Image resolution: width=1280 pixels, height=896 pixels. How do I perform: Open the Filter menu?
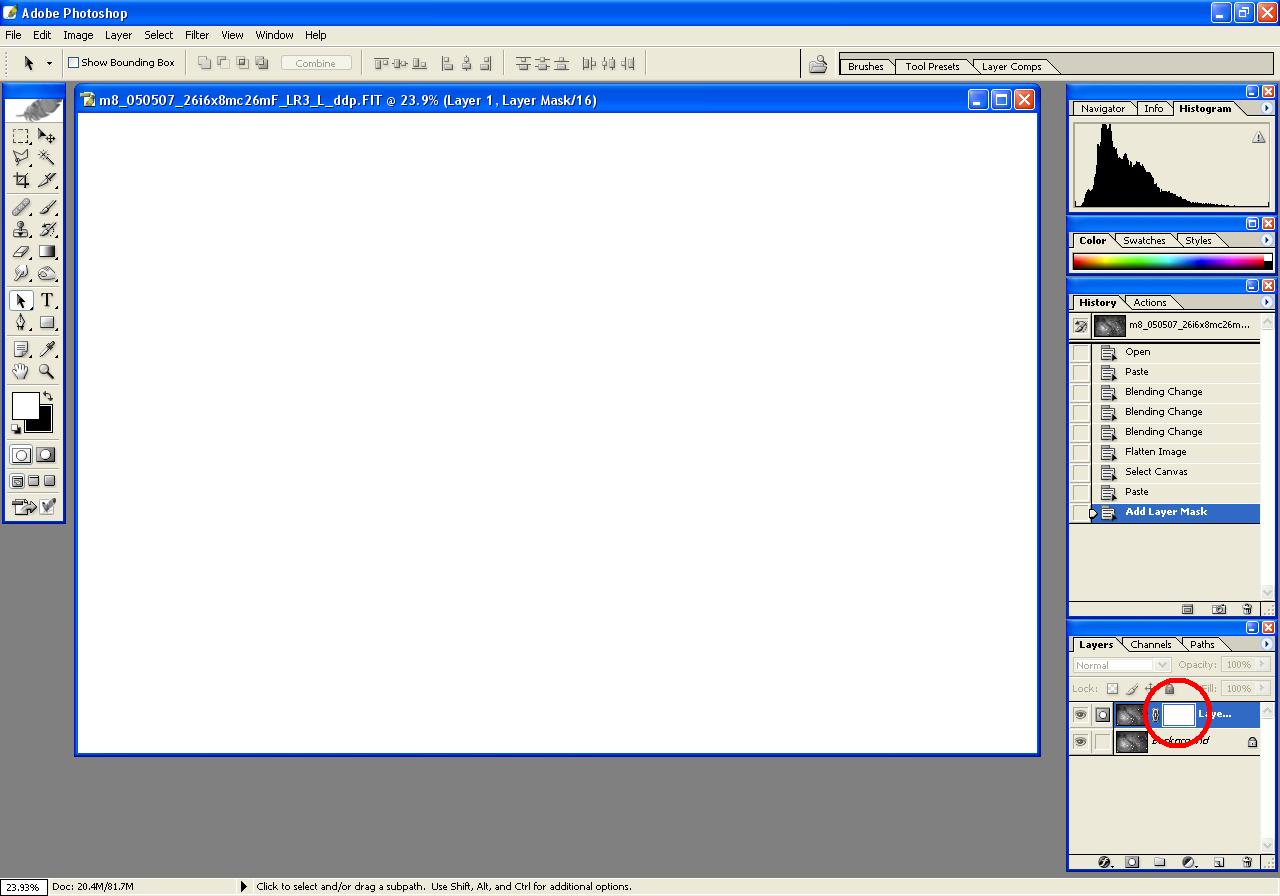coord(197,35)
